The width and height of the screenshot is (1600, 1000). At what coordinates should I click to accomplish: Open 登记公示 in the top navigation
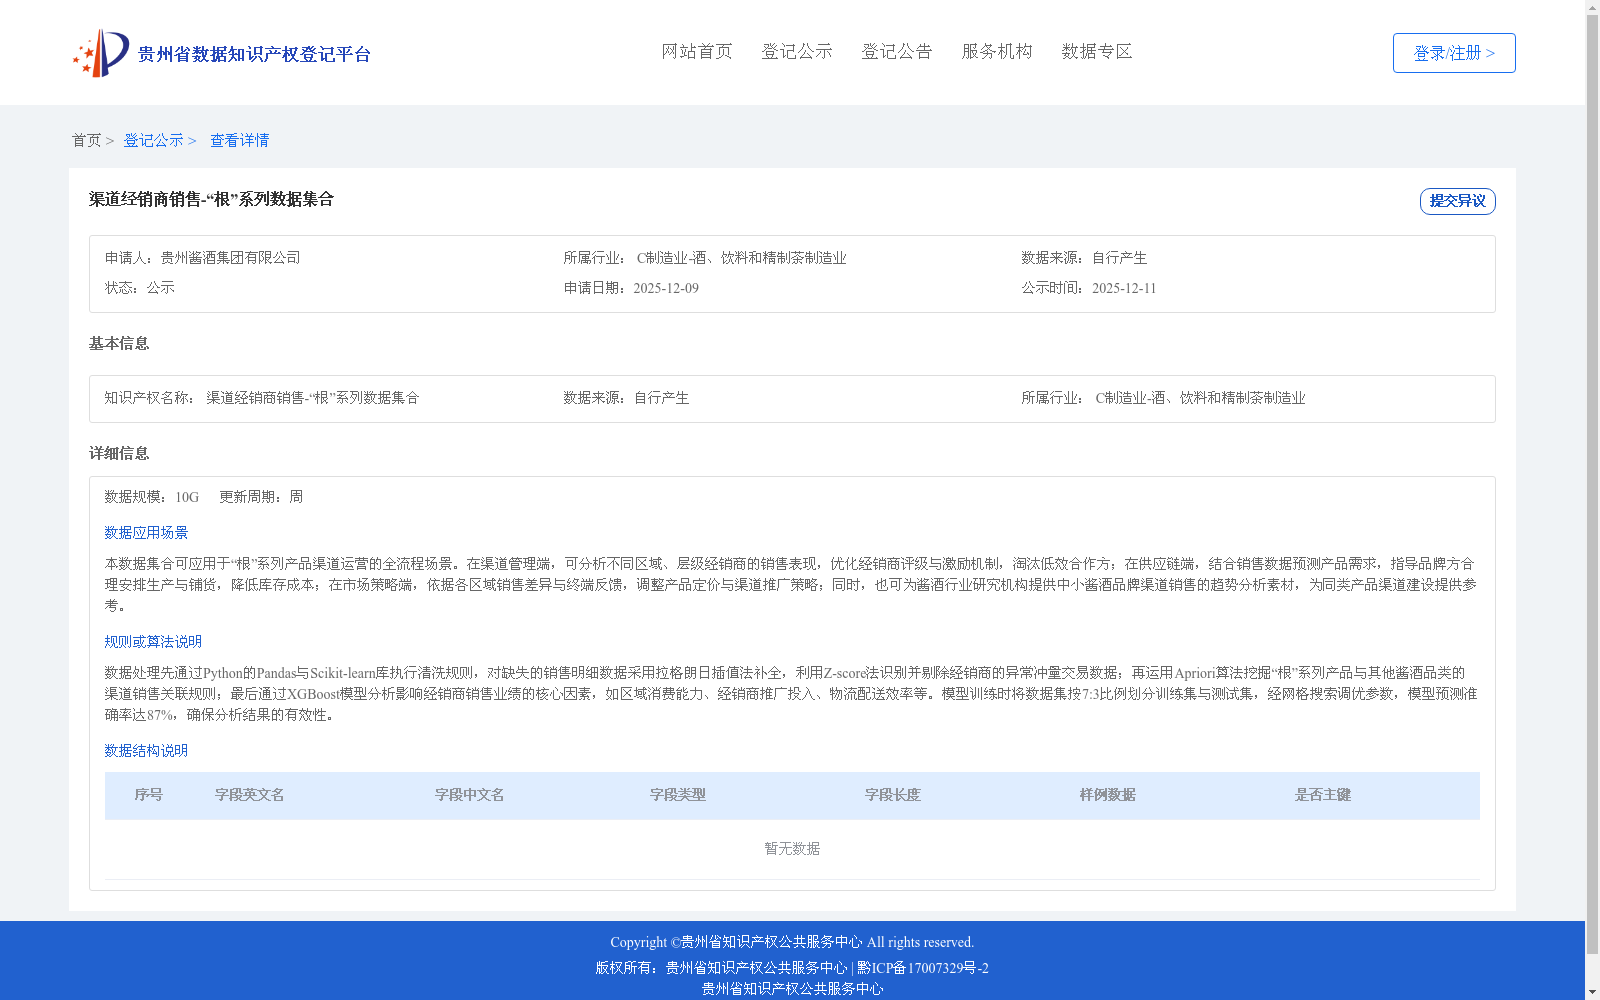point(797,51)
